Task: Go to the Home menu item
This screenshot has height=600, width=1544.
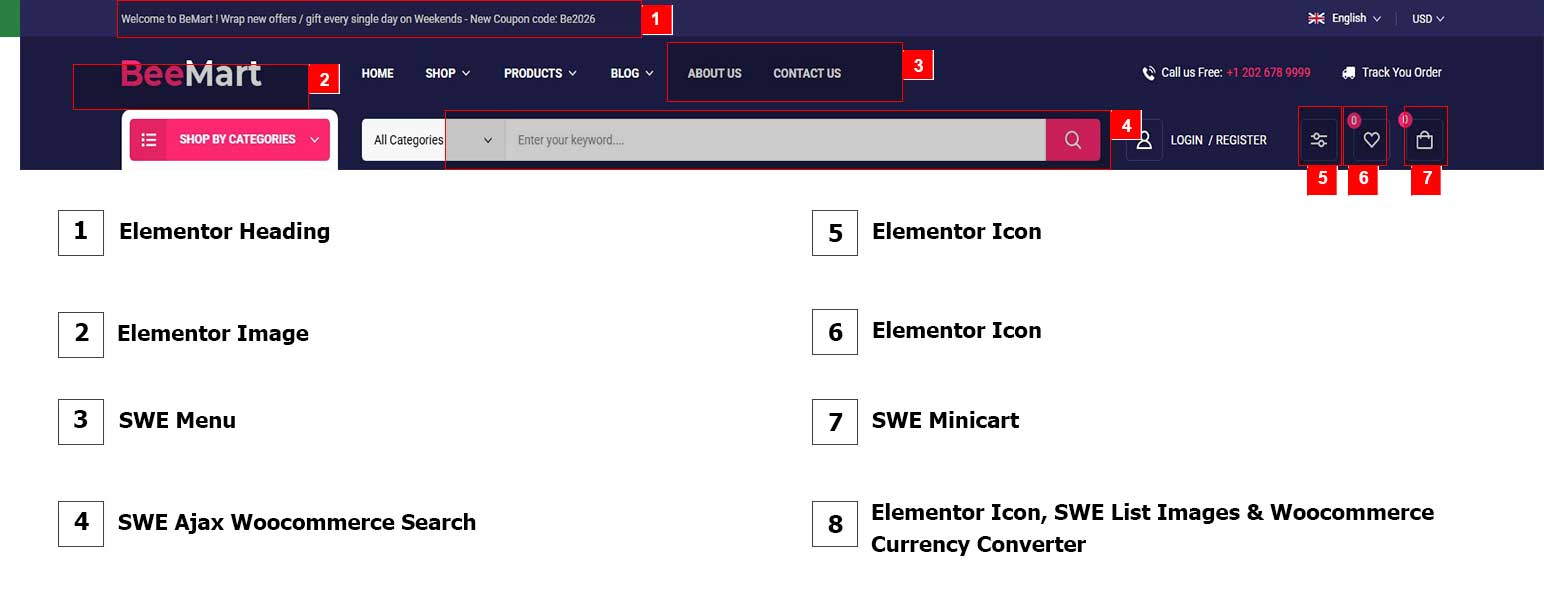Action: 377,73
